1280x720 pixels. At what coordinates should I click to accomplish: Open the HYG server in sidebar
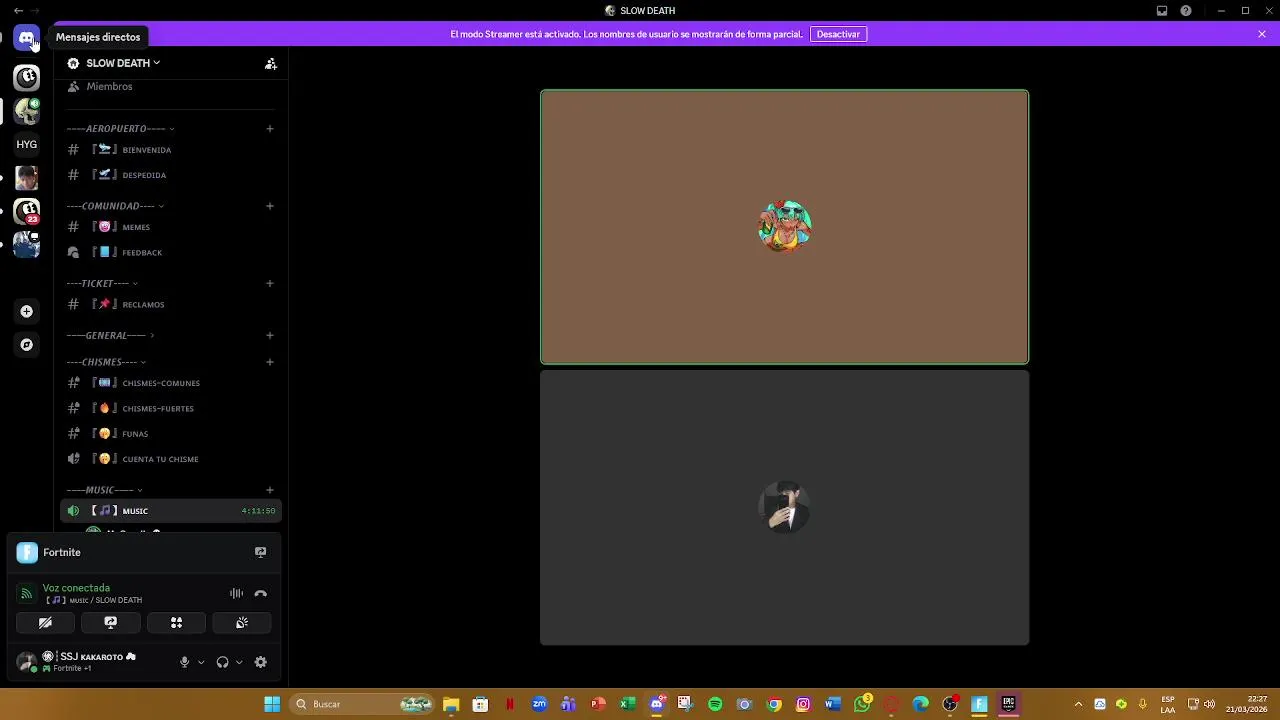tap(27, 144)
